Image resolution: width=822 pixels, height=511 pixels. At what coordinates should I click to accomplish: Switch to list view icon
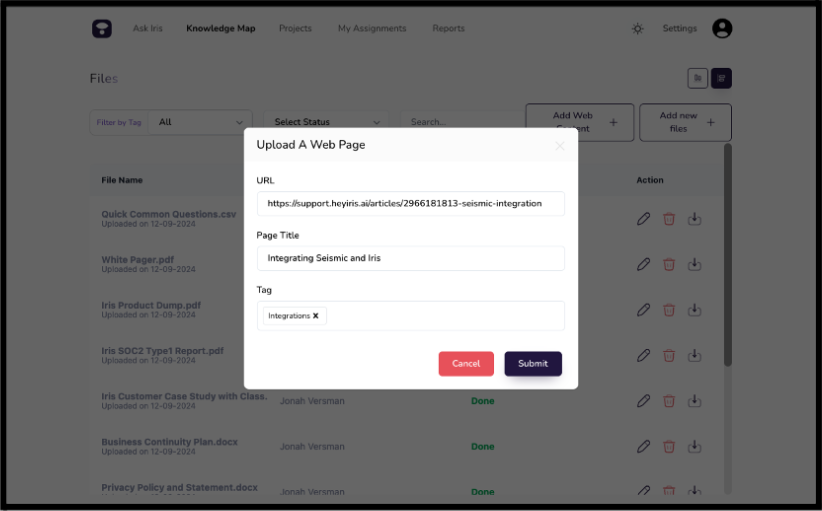coord(721,79)
